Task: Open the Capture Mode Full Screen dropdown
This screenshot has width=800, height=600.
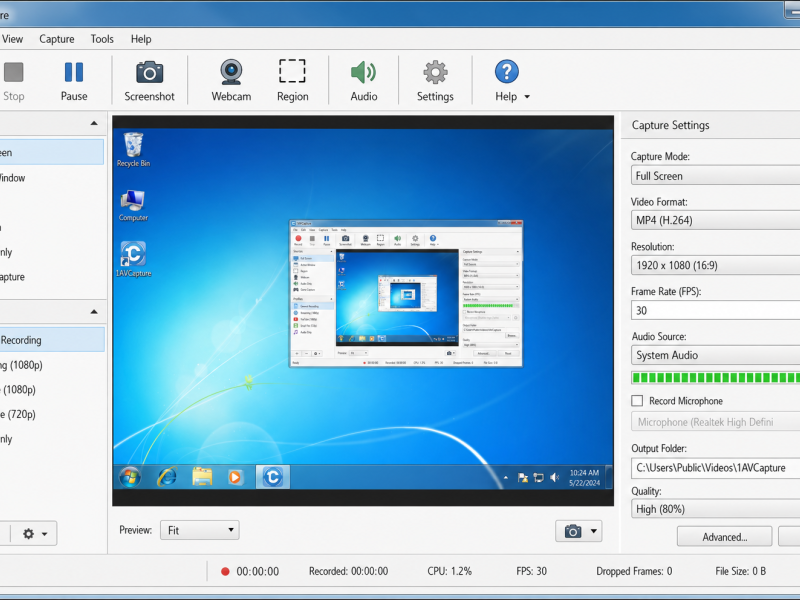Action: click(715, 176)
